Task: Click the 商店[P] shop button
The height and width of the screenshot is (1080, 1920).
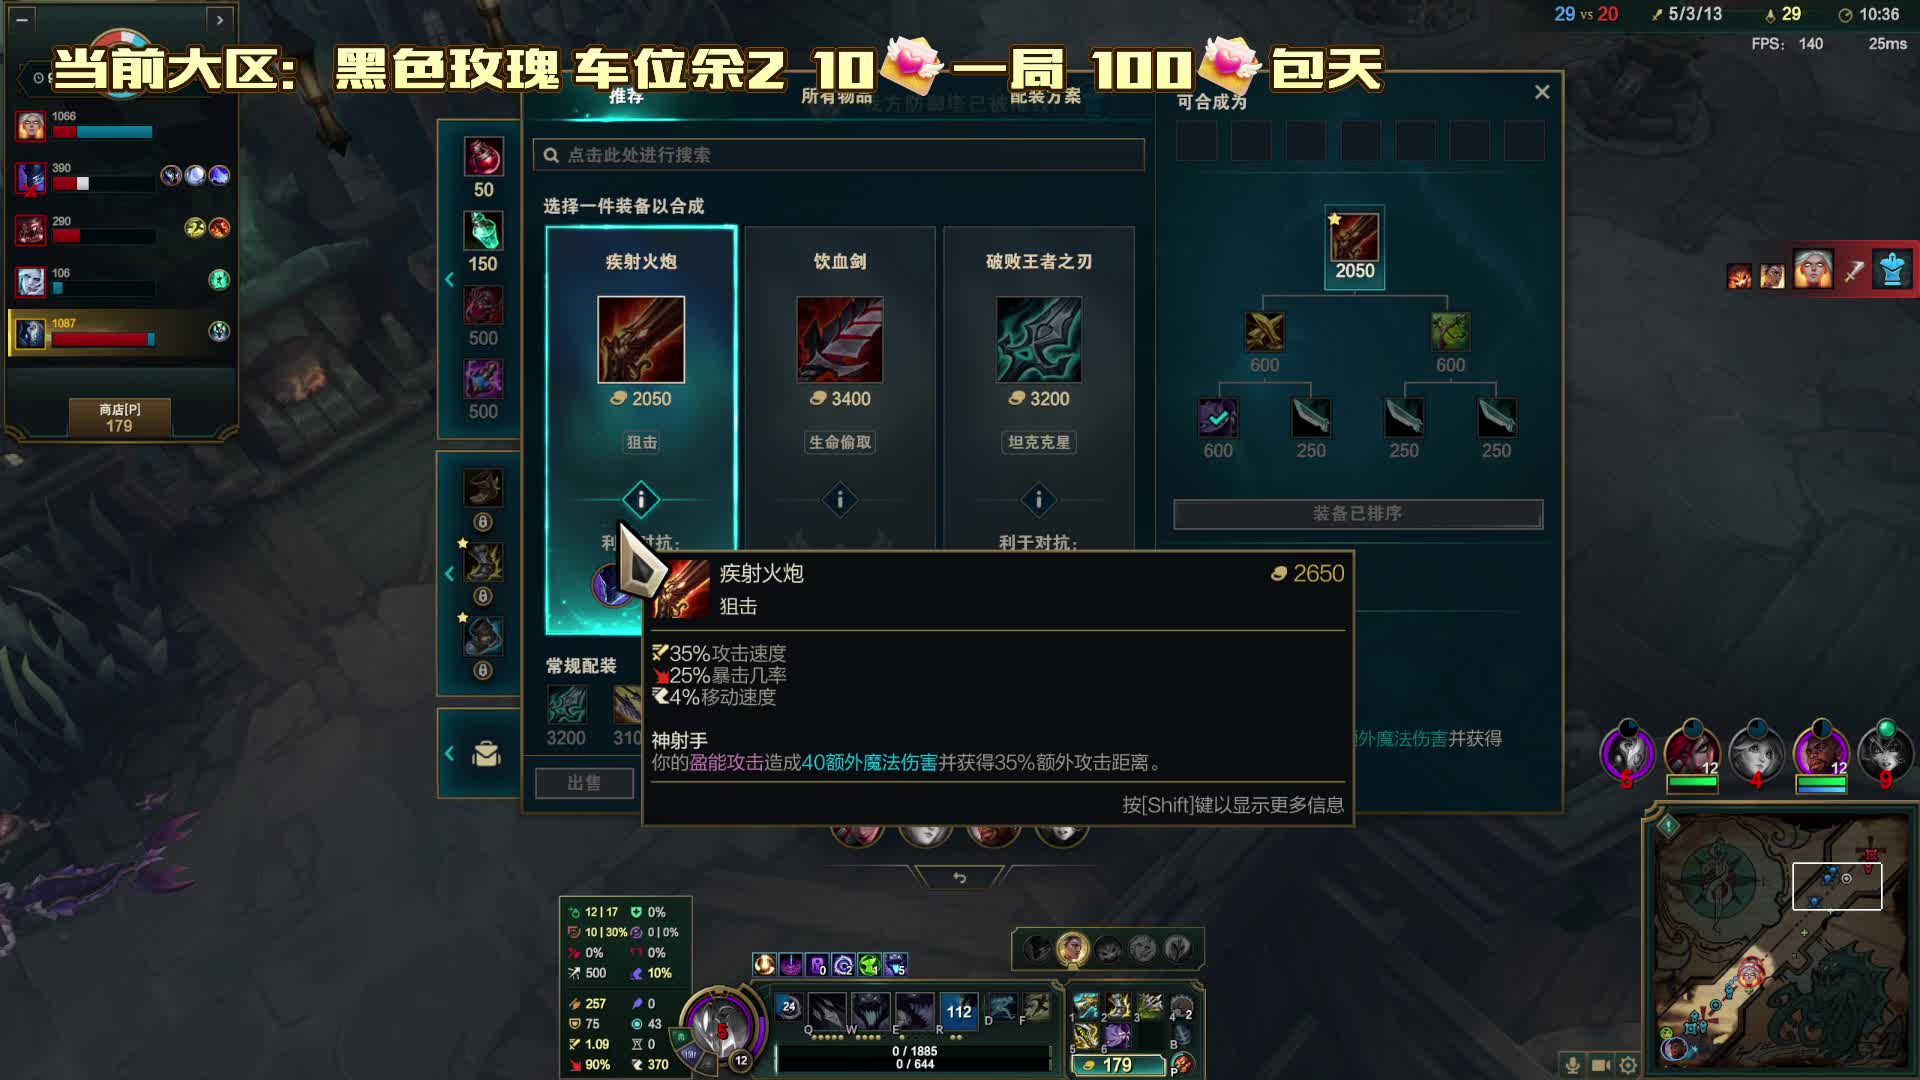Action: pos(119,417)
